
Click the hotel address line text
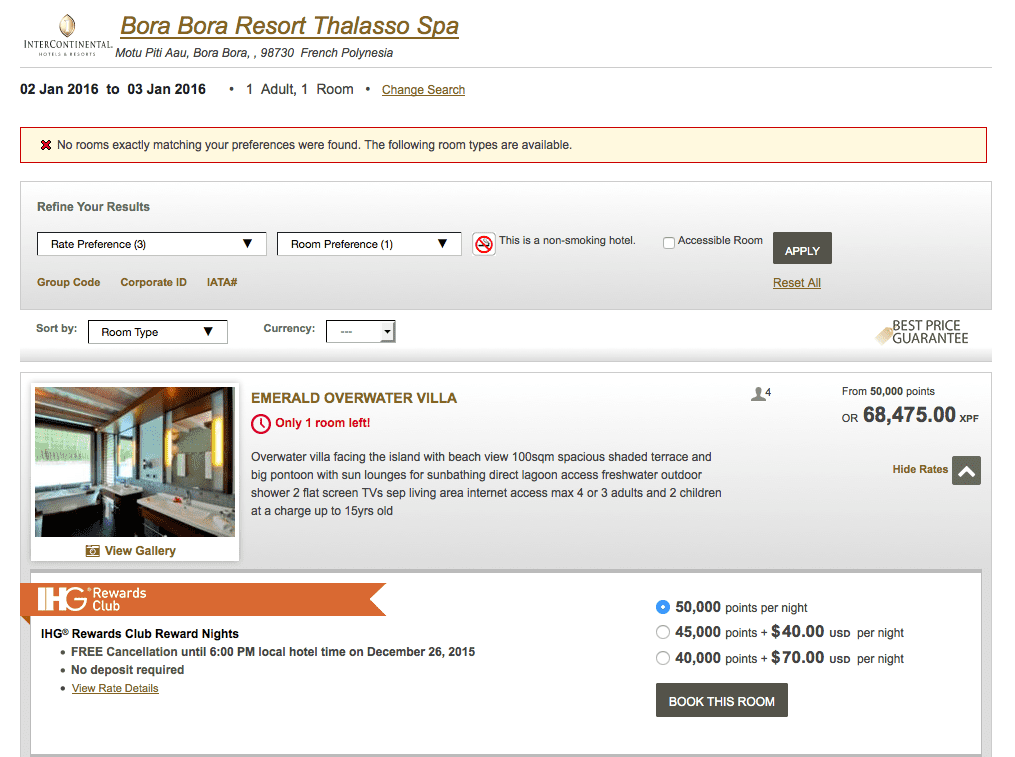(x=254, y=53)
